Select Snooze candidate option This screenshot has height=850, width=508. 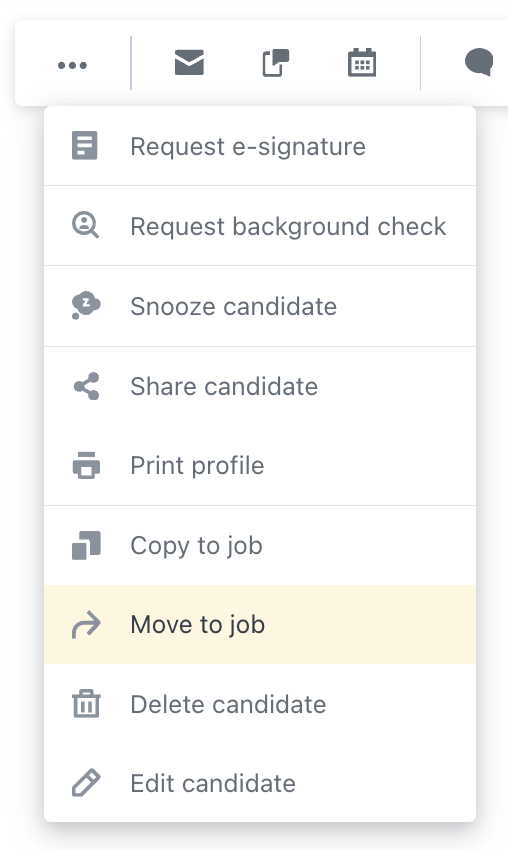(x=260, y=306)
